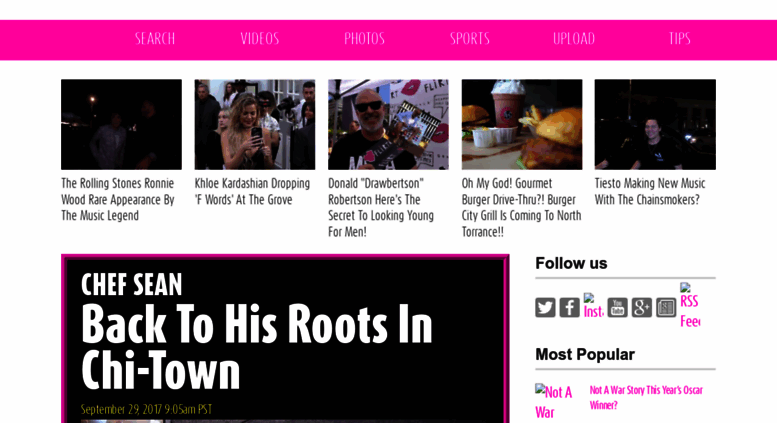Open the Instagram follow icon
The width and height of the screenshot is (777, 423).
(x=594, y=306)
